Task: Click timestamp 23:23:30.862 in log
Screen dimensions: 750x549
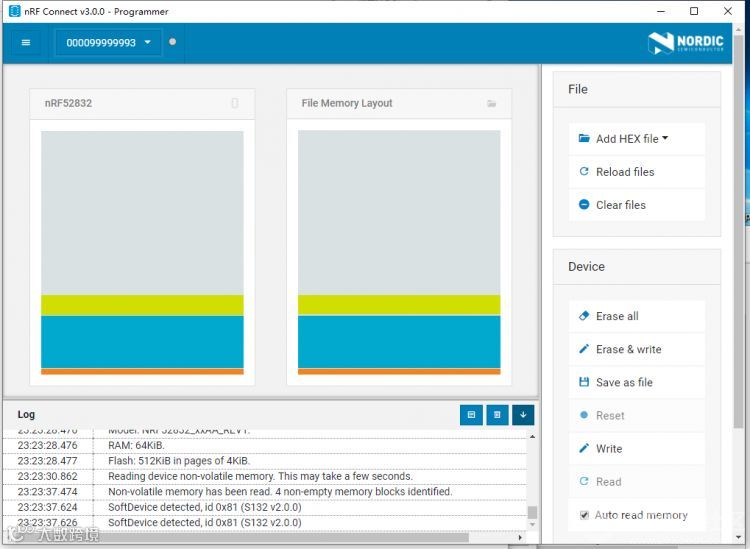Action: point(47,476)
